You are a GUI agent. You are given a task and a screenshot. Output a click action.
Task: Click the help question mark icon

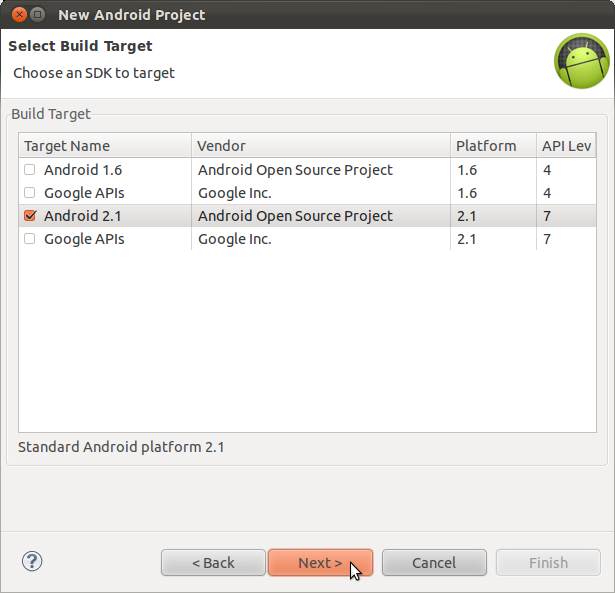pyautogui.click(x=32, y=561)
